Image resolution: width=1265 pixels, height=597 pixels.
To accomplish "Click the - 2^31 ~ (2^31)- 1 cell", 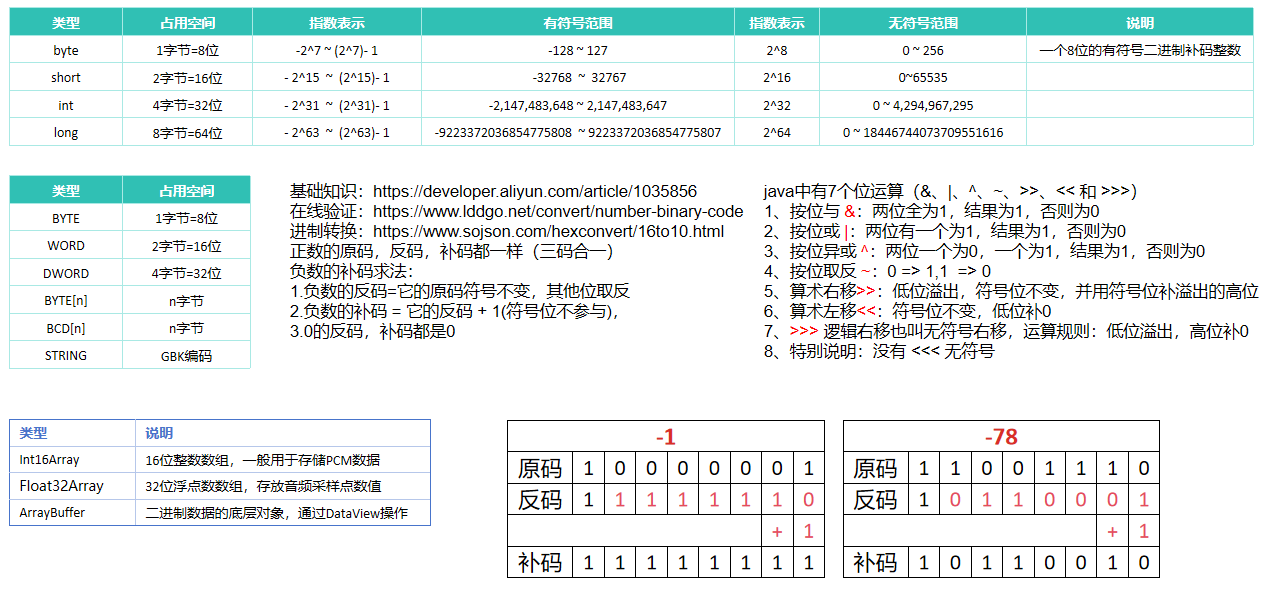I will [337, 105].
